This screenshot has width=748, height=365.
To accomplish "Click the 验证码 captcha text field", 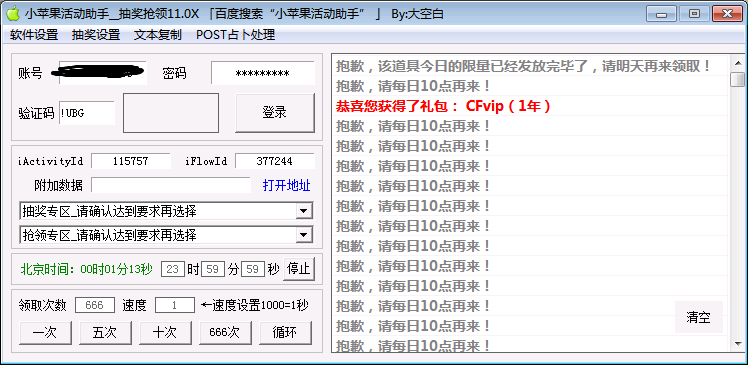I will point(87,113).
